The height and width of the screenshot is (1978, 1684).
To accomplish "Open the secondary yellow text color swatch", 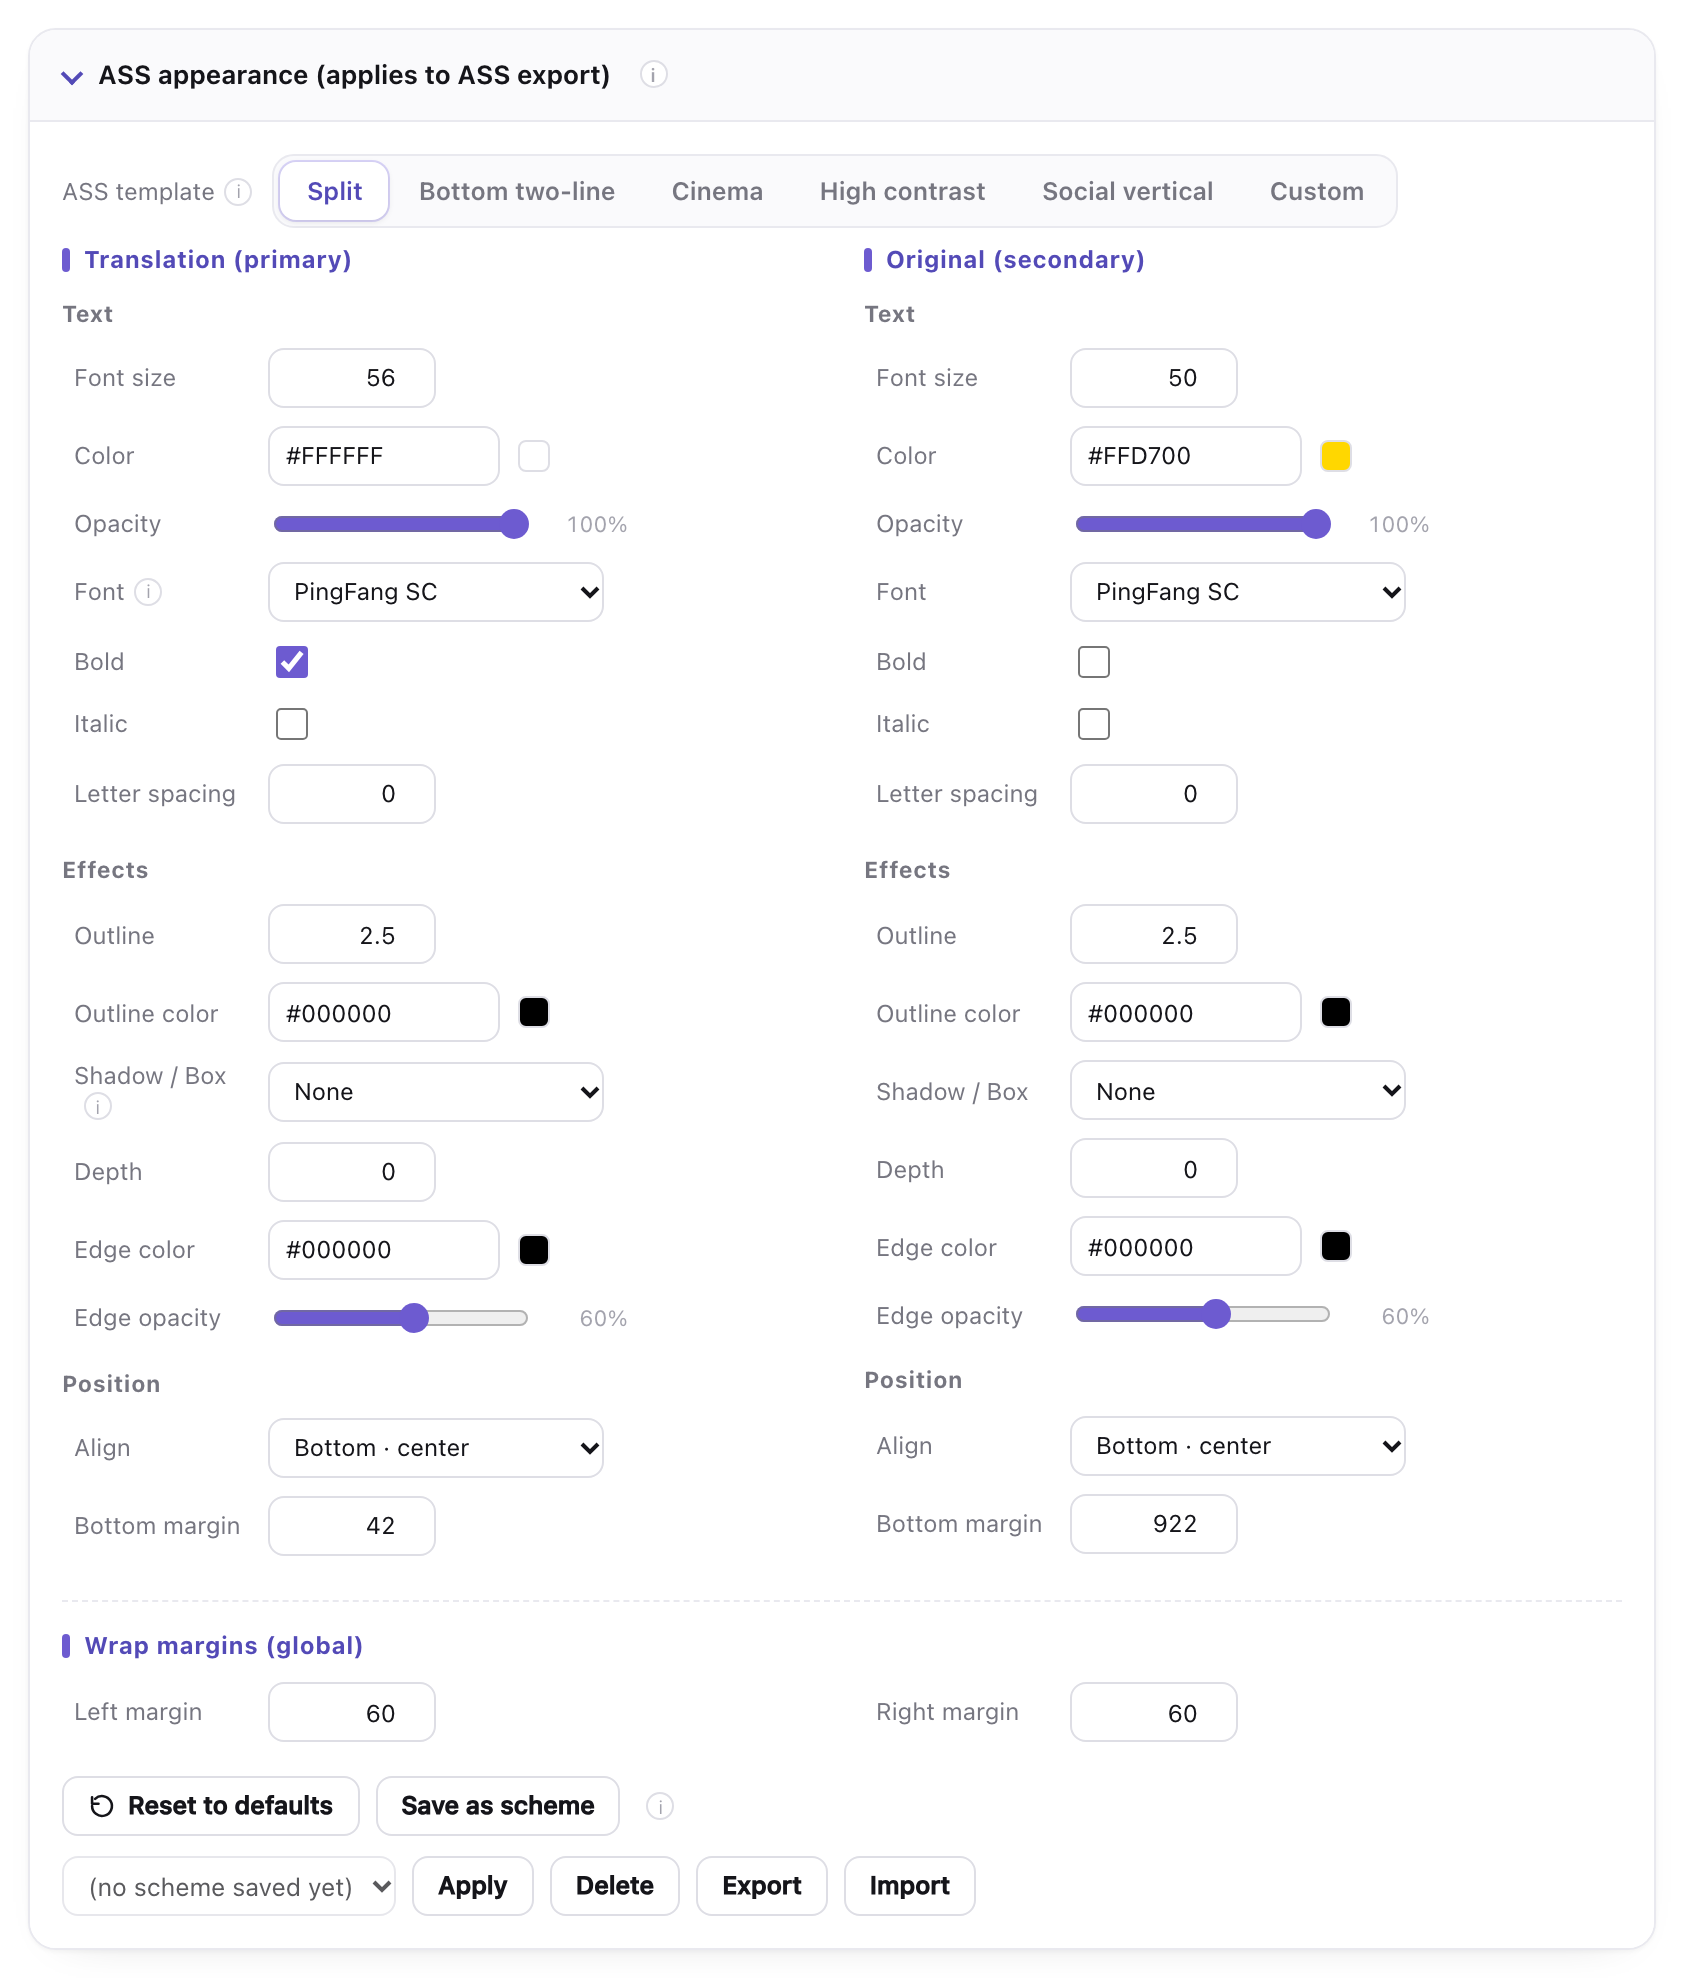I will tap(1336, 456).
